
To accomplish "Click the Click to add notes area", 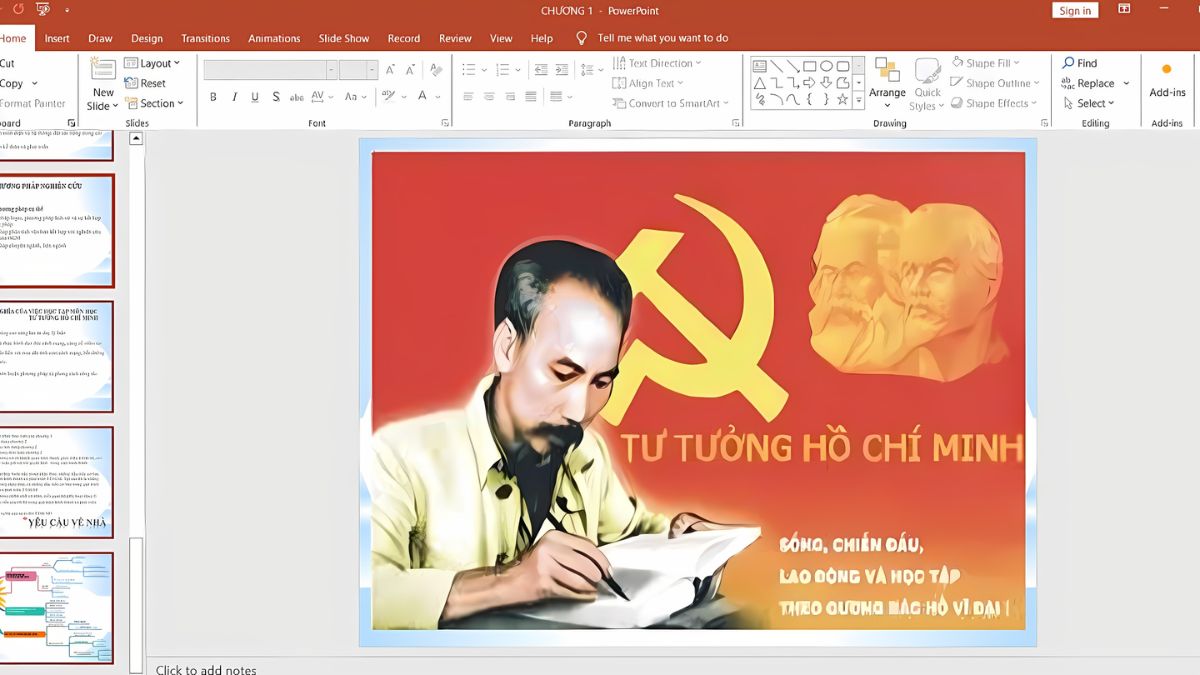I will click(x=206, y=669).
